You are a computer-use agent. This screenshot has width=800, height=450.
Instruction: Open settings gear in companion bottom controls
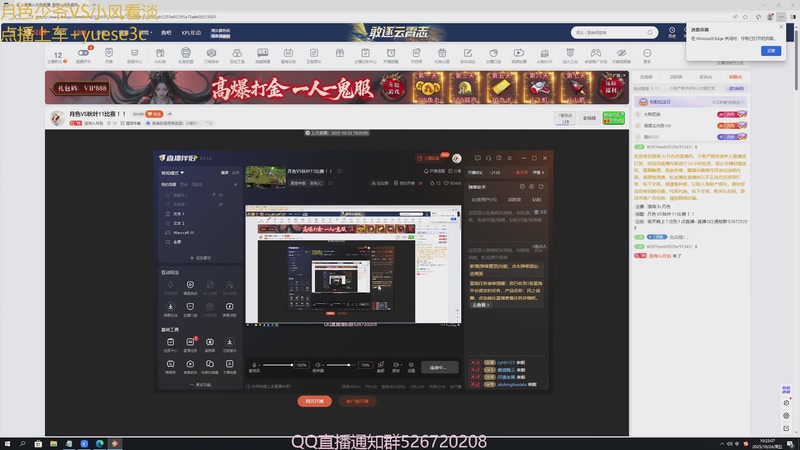click(411, 365)
